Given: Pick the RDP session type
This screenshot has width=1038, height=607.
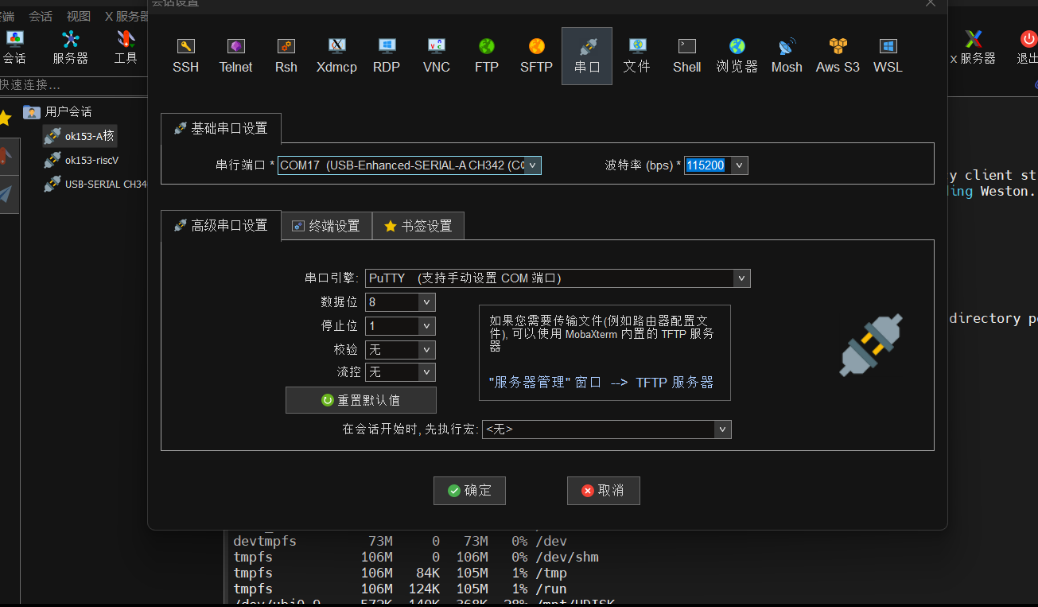Looking at the screenshot, I should pos(387,56).
